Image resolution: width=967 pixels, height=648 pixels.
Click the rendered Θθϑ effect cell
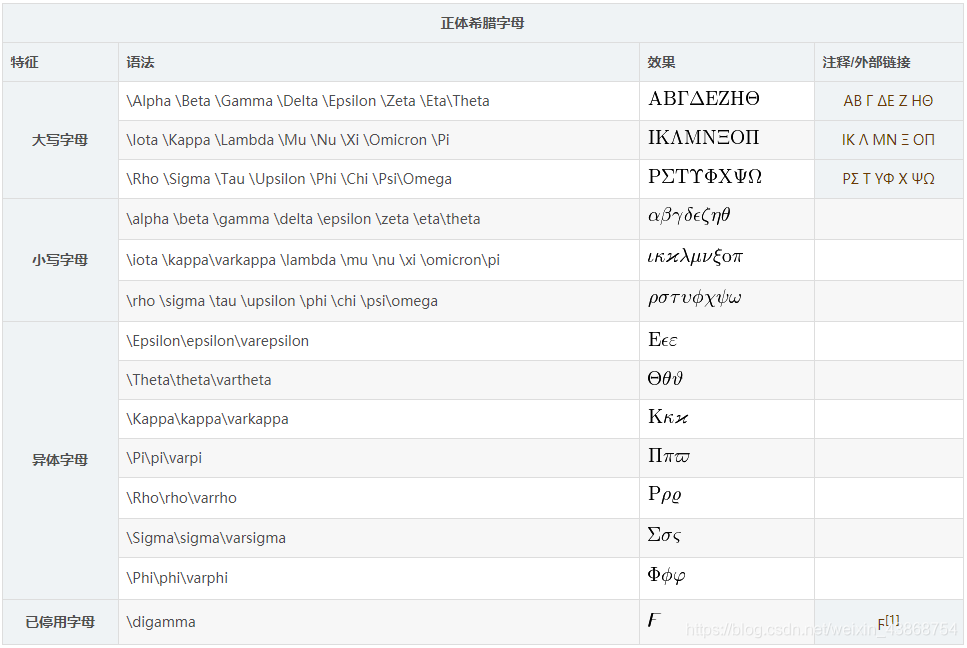[726, 380]
